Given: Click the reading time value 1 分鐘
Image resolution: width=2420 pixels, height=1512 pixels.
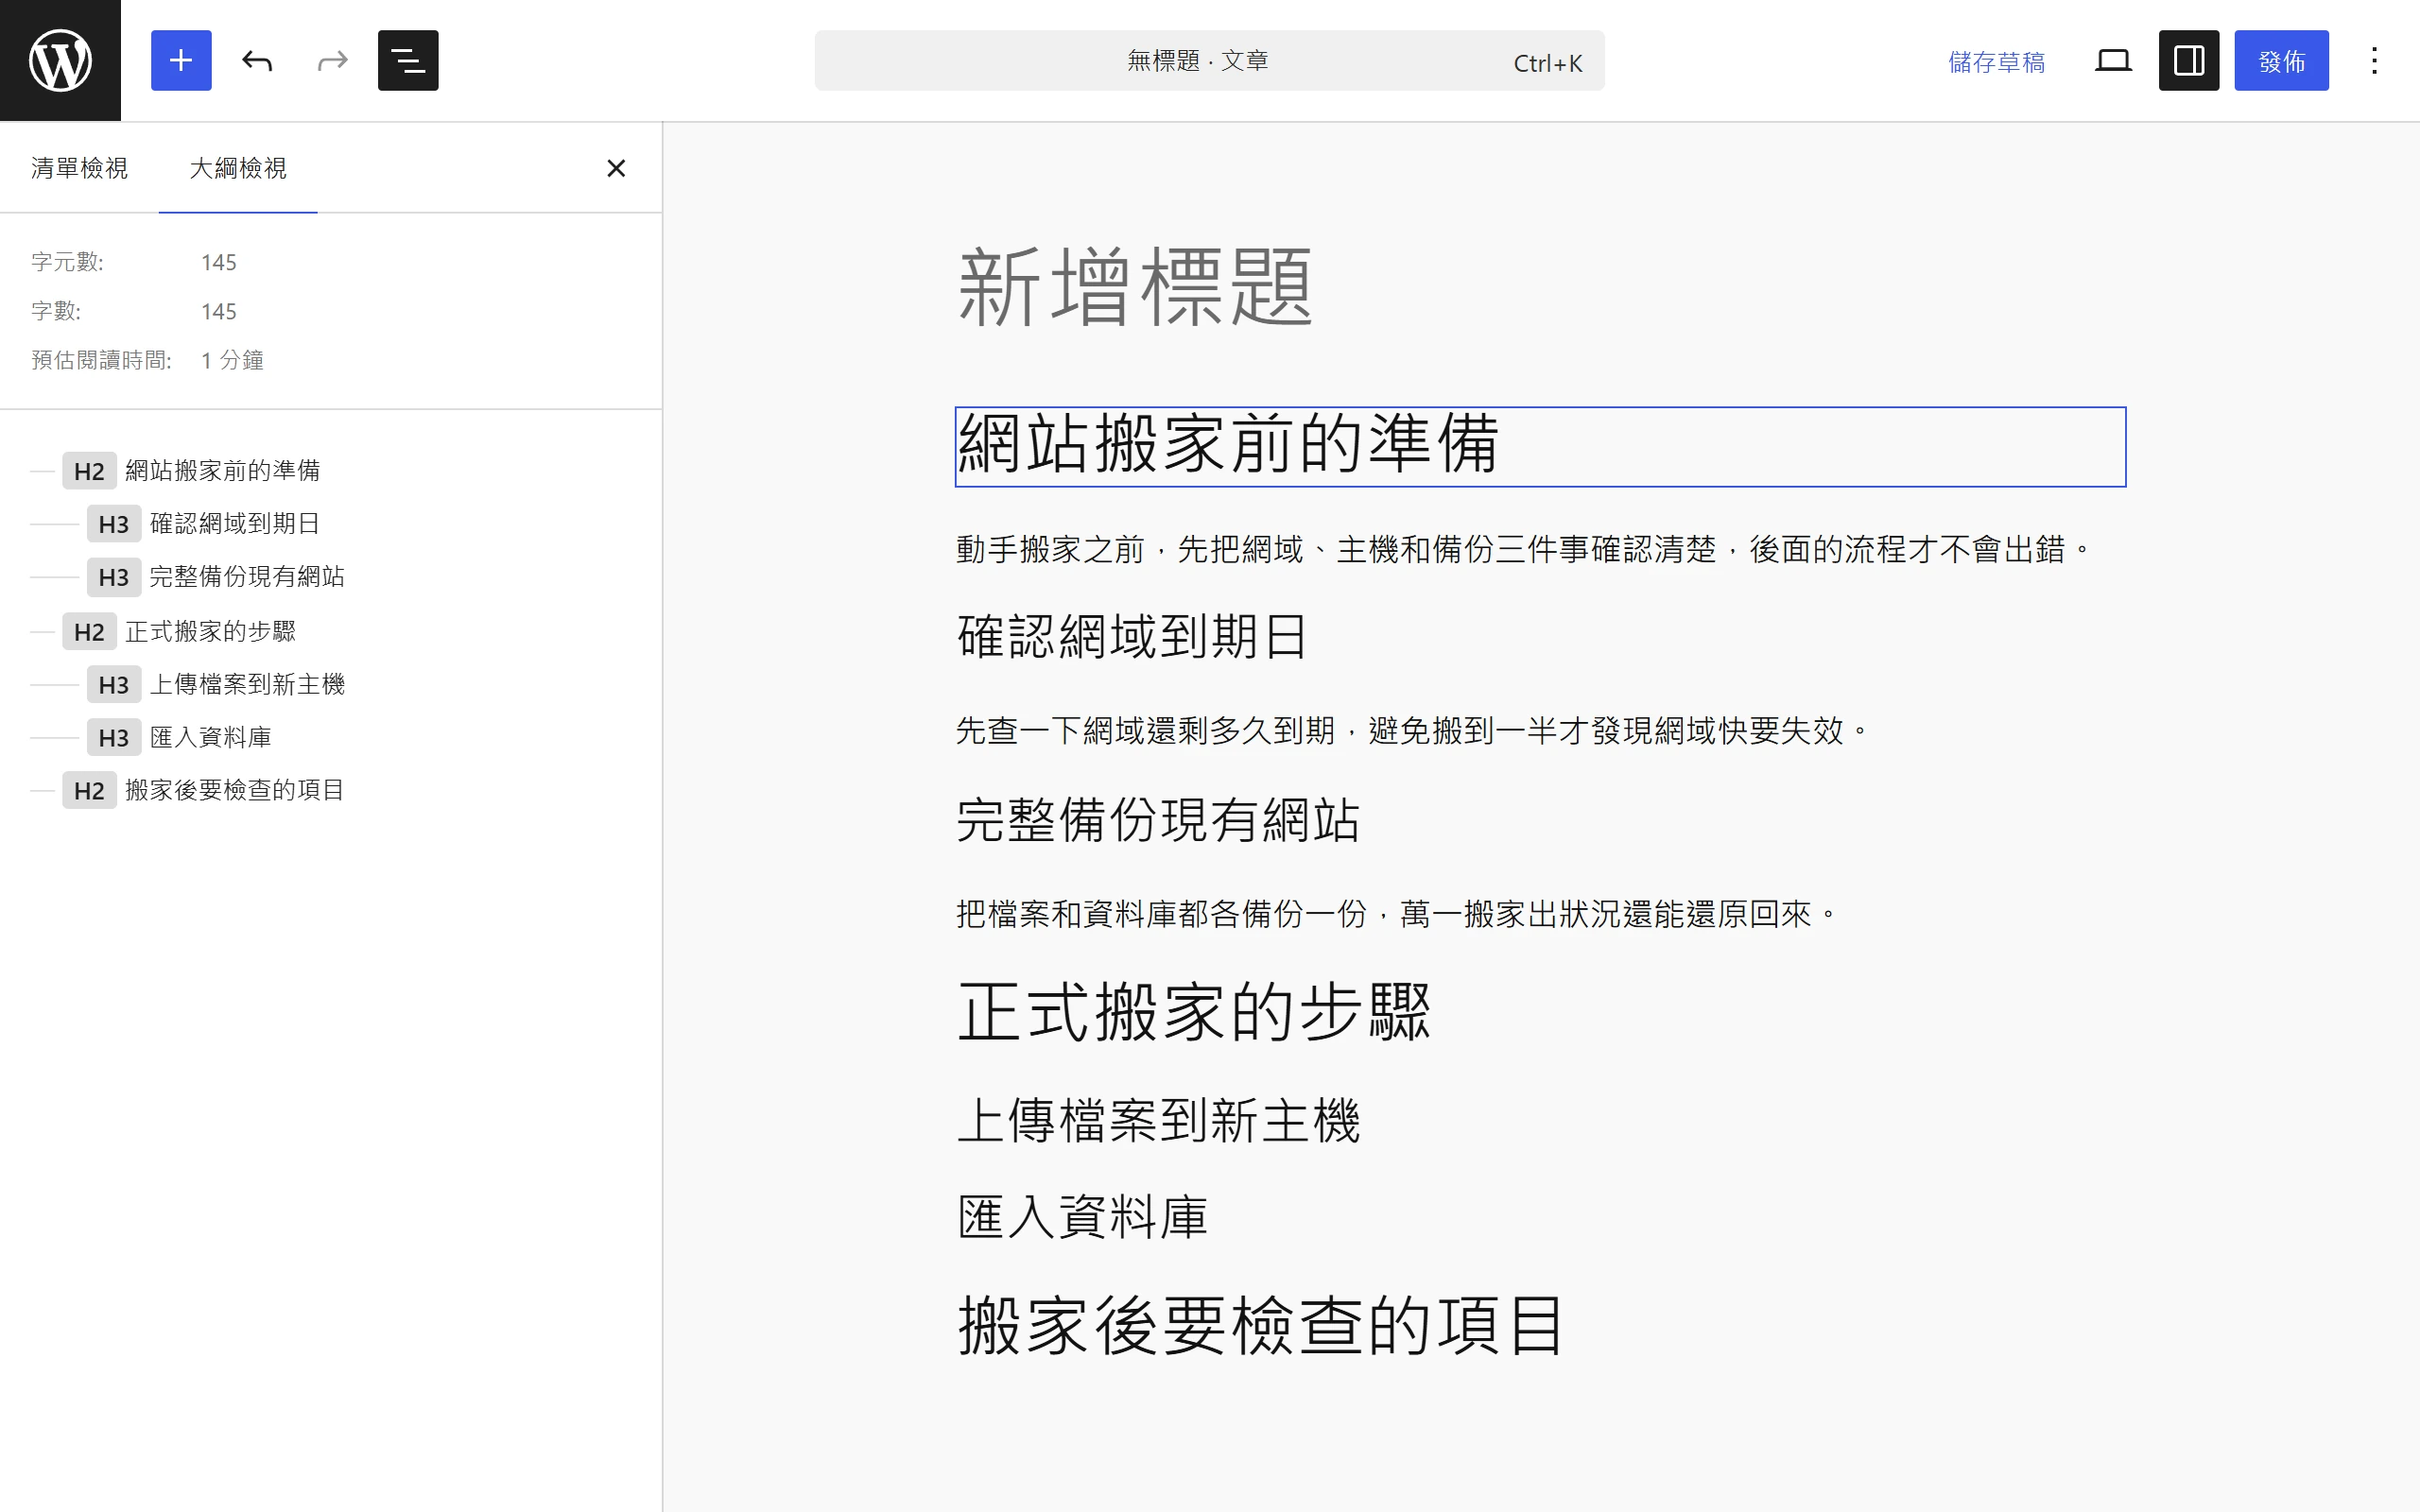Looking at the screenshot, I should [232, 360].
